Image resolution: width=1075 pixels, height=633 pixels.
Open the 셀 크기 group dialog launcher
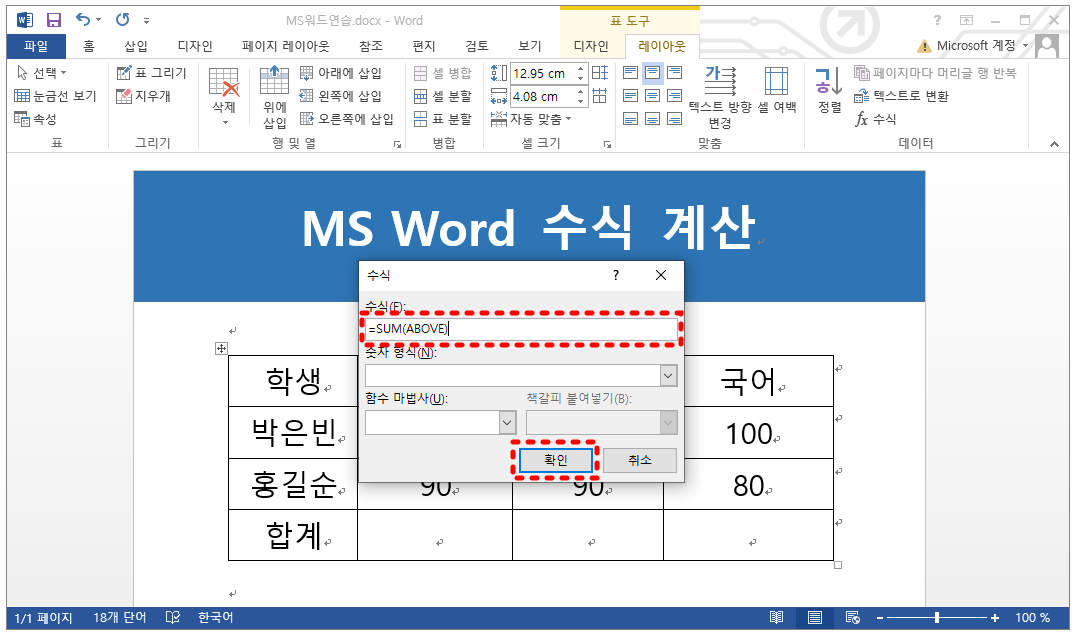(x=607, y=144)
